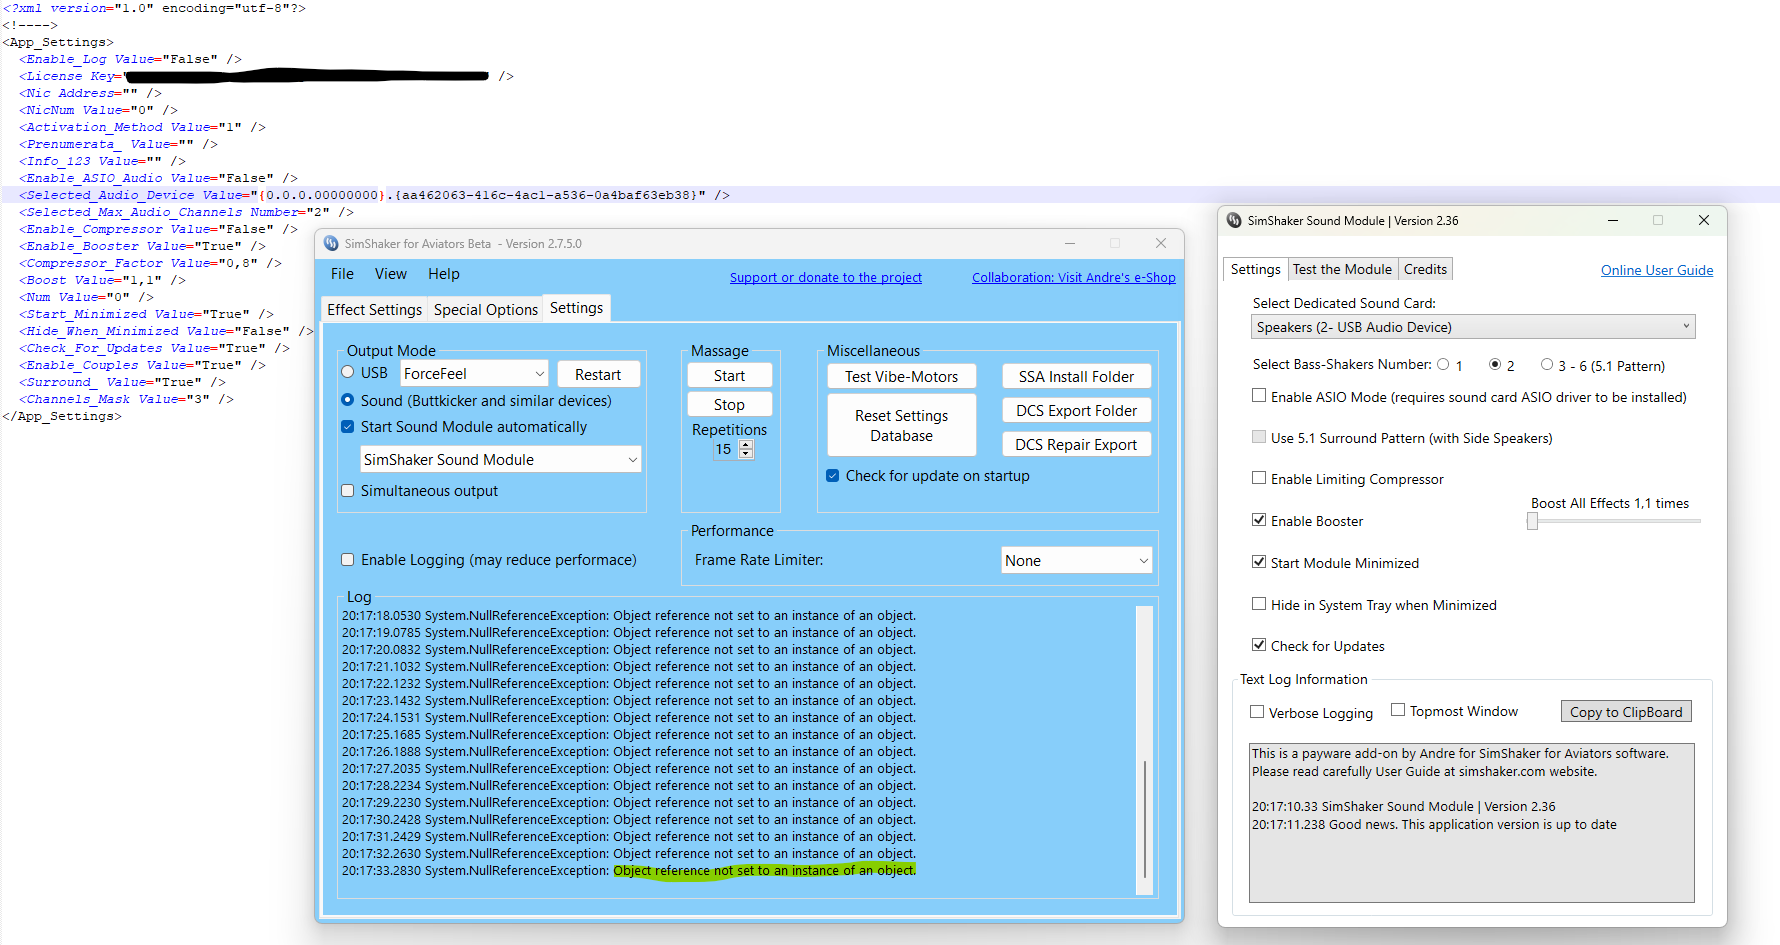Click the Selected_Audio_Device XML line

(374, 195)
